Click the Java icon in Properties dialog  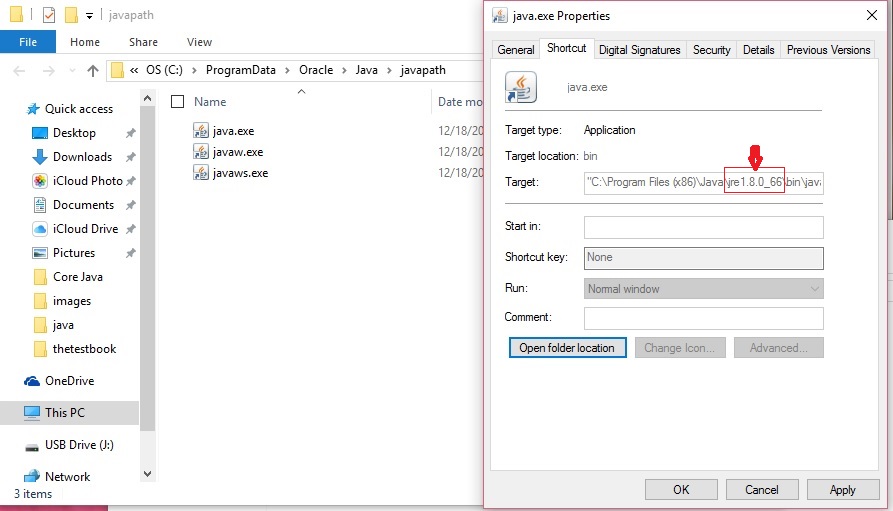[x=521, y=87]
